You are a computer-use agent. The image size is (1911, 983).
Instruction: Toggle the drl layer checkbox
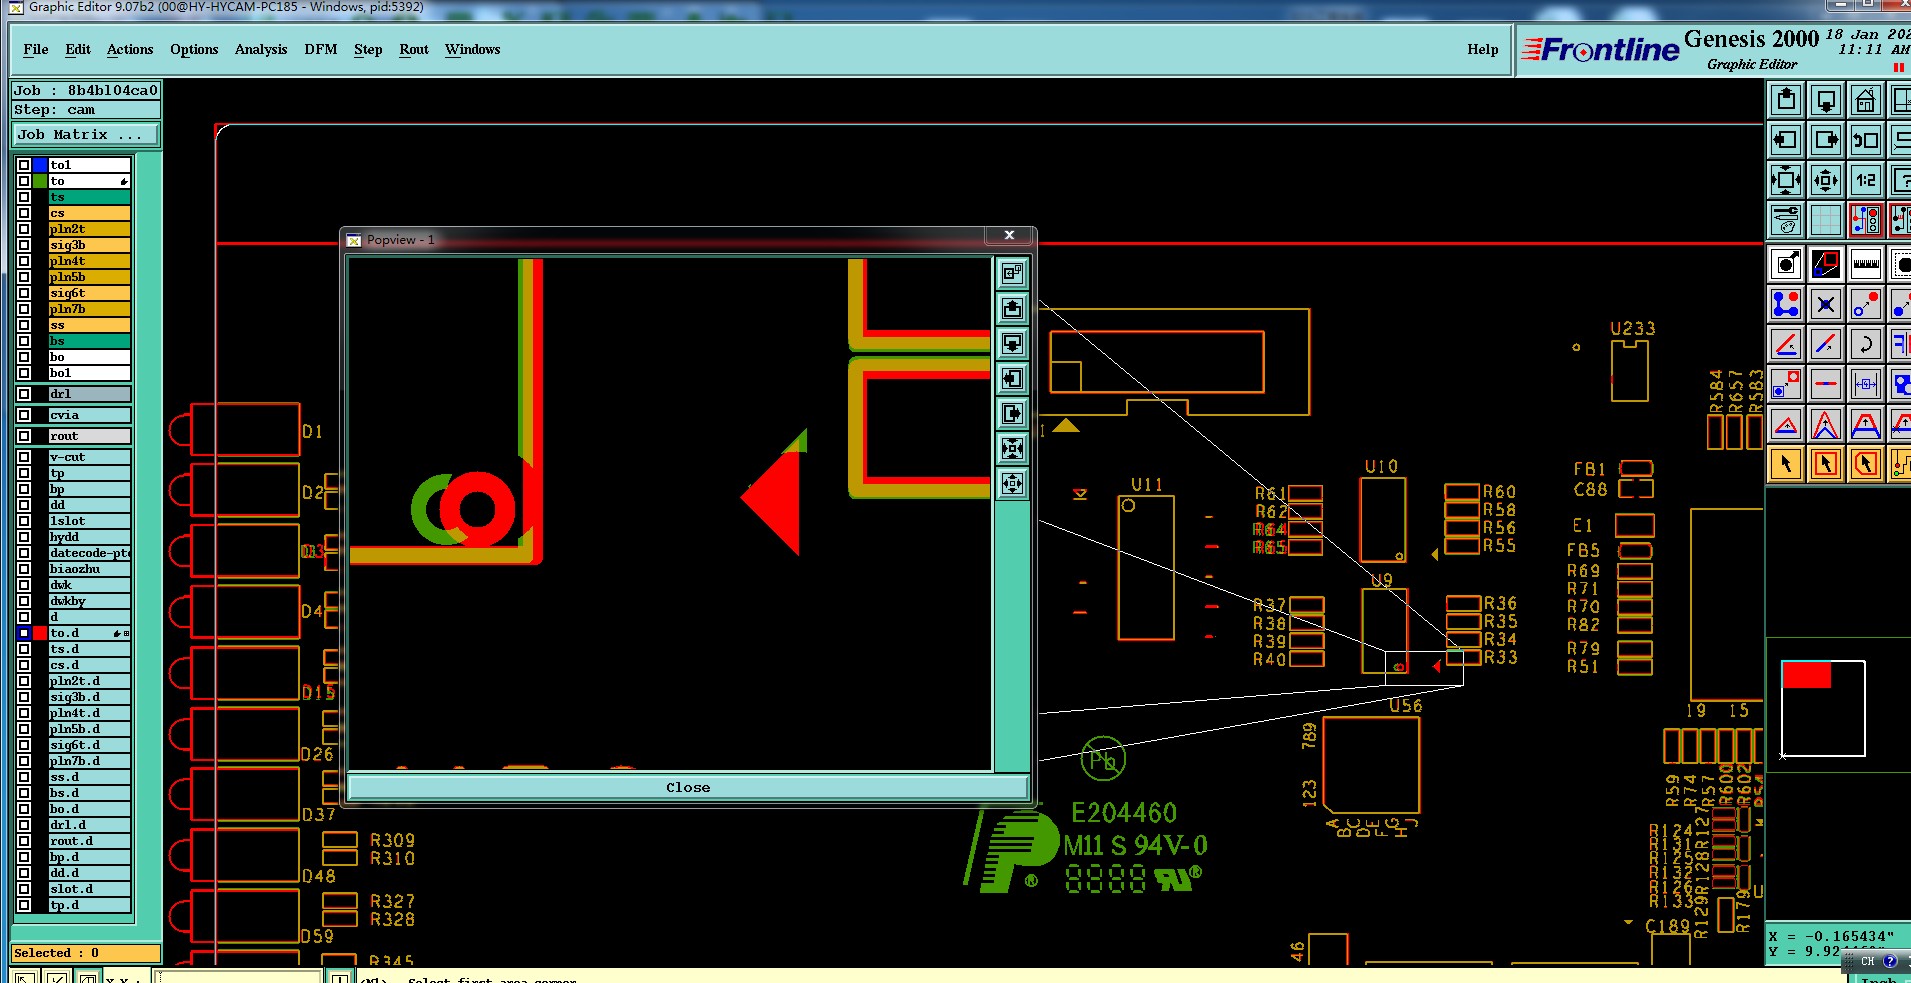24,394
